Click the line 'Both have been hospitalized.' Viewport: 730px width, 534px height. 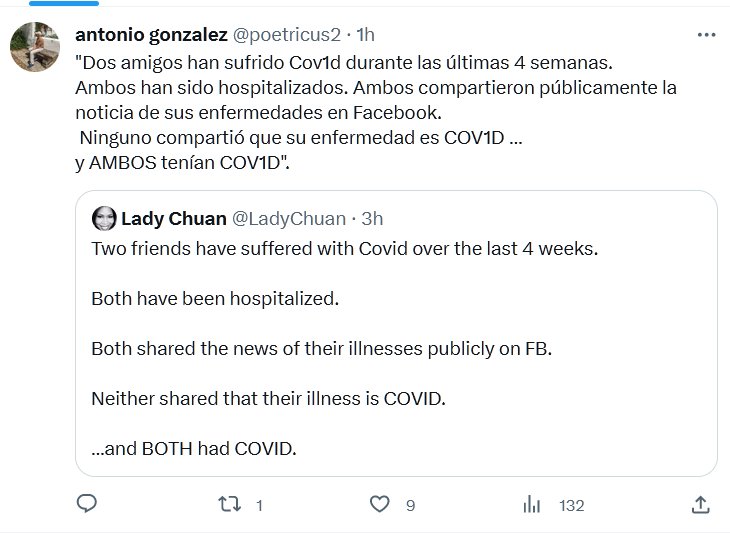[216, 298]
